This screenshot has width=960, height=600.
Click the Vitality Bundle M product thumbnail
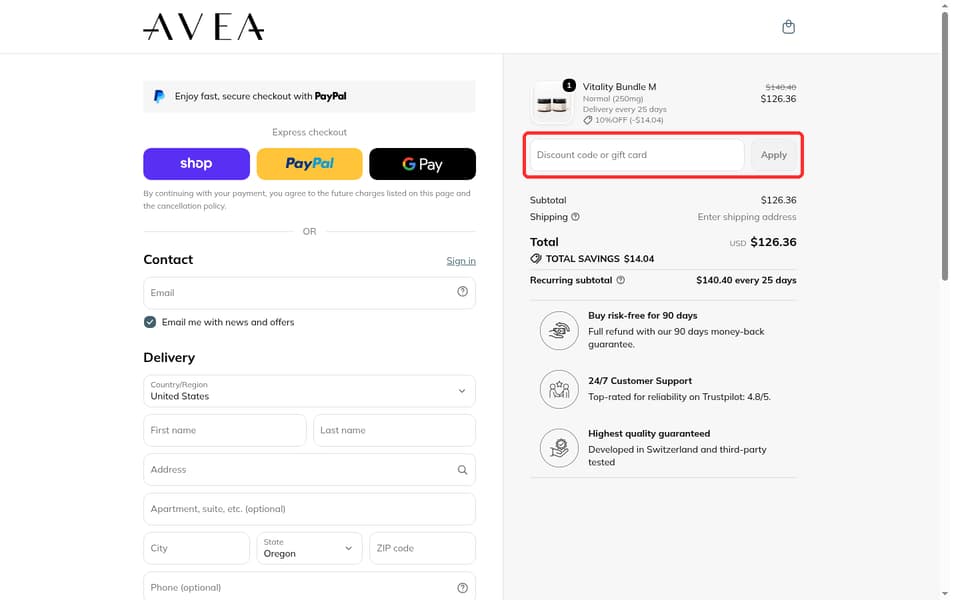(551, 103)
